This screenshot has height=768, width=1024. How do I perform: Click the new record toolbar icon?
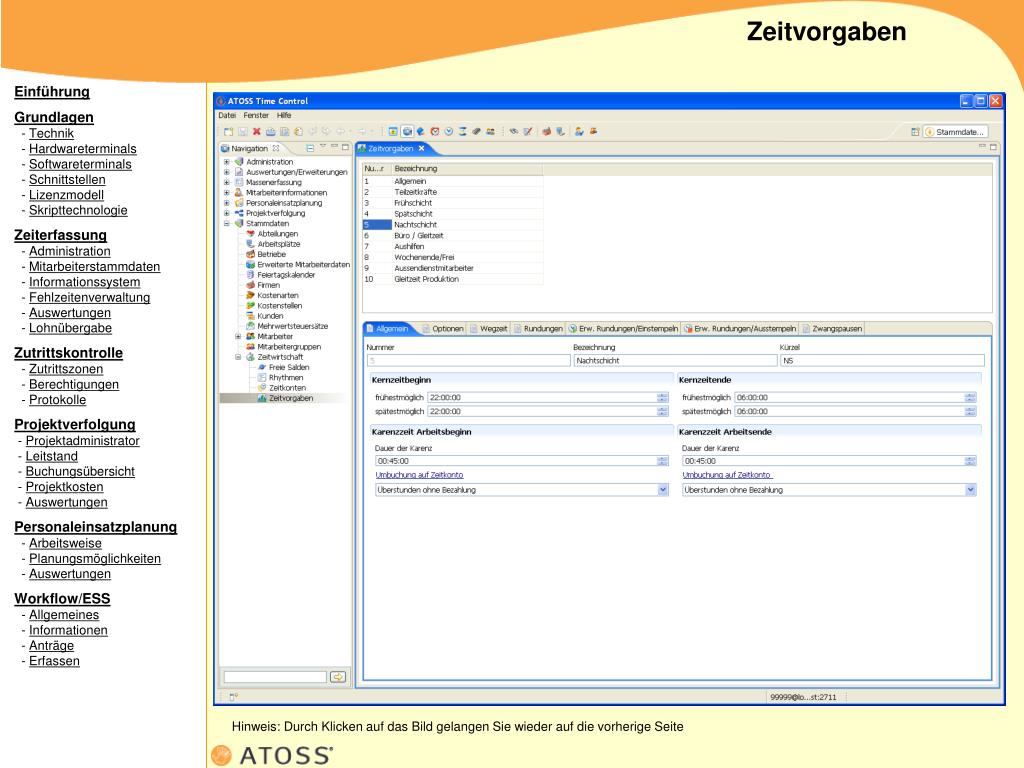pyautogui.click(x=229, y=132)
